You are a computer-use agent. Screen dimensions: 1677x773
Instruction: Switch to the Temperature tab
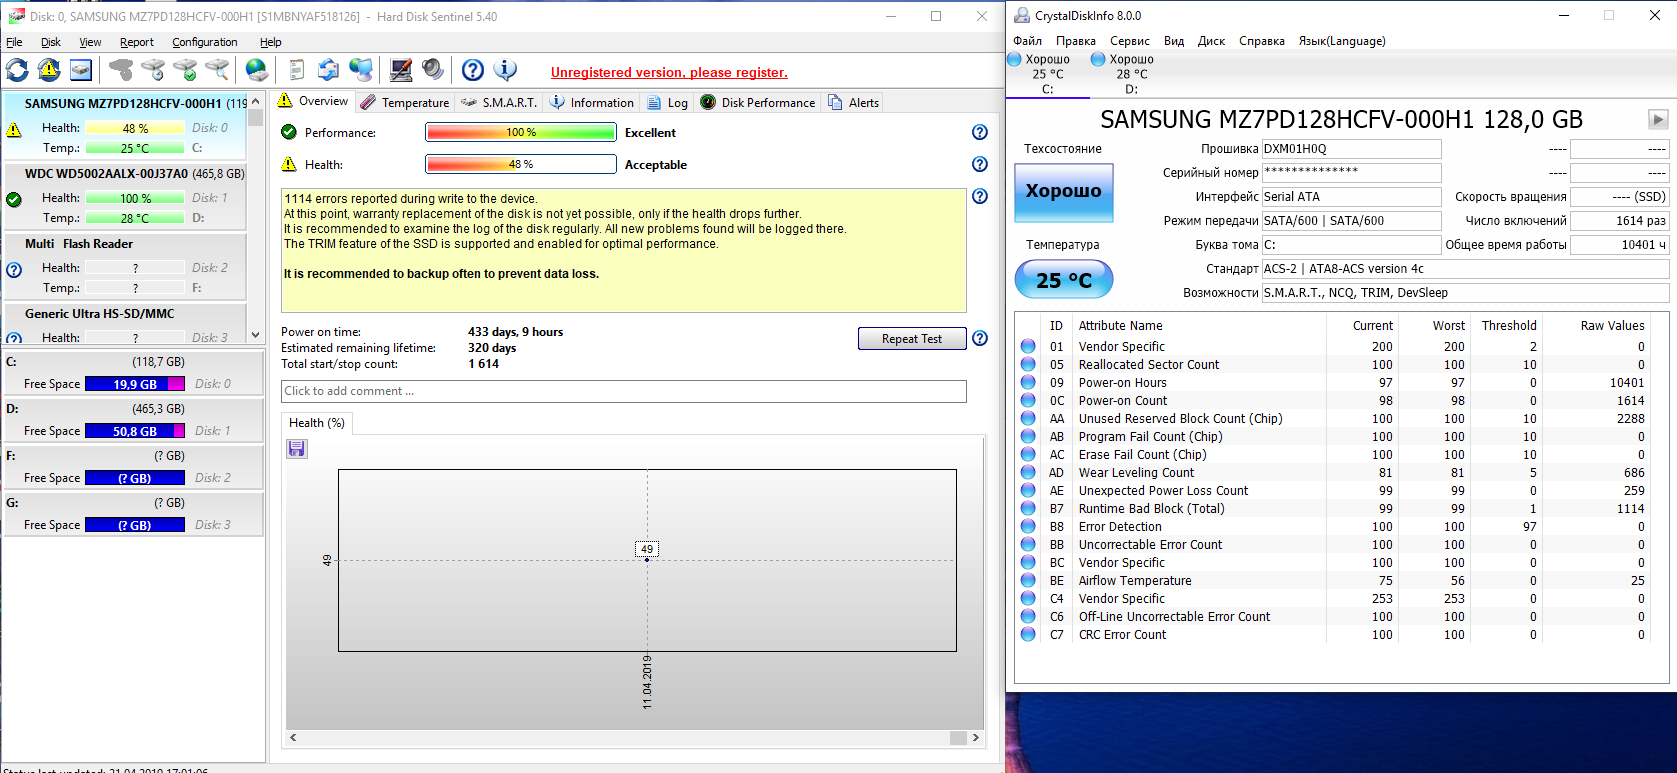tap(405, 102)
